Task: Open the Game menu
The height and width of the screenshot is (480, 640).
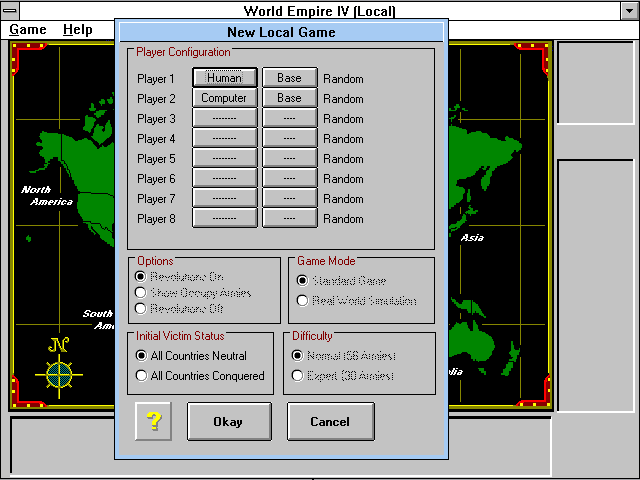Action: 28,30
